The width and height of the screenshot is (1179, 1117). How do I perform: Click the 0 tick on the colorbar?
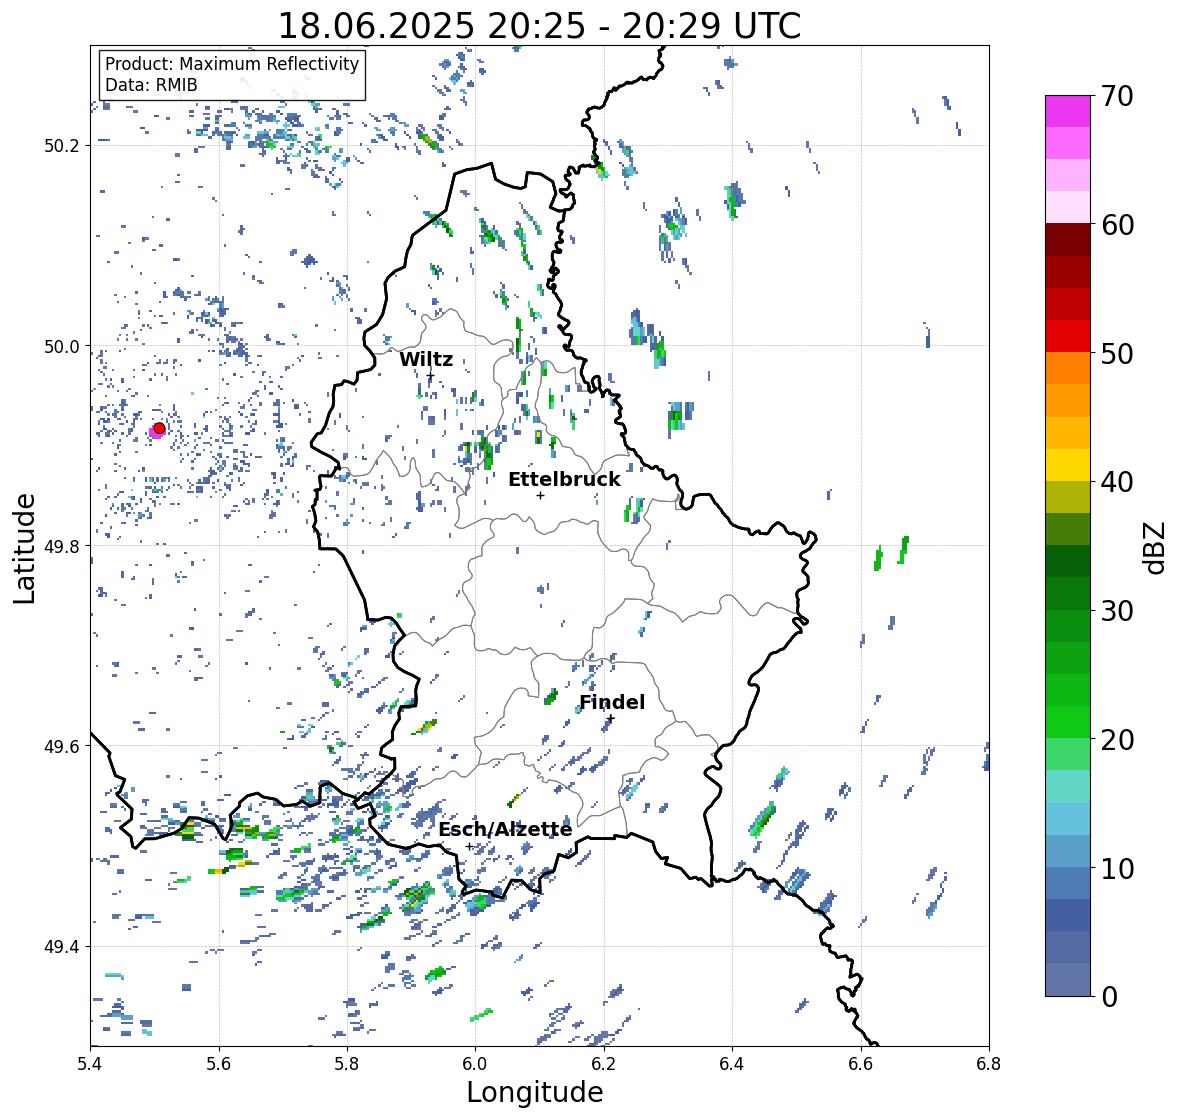pos(1109,997)
